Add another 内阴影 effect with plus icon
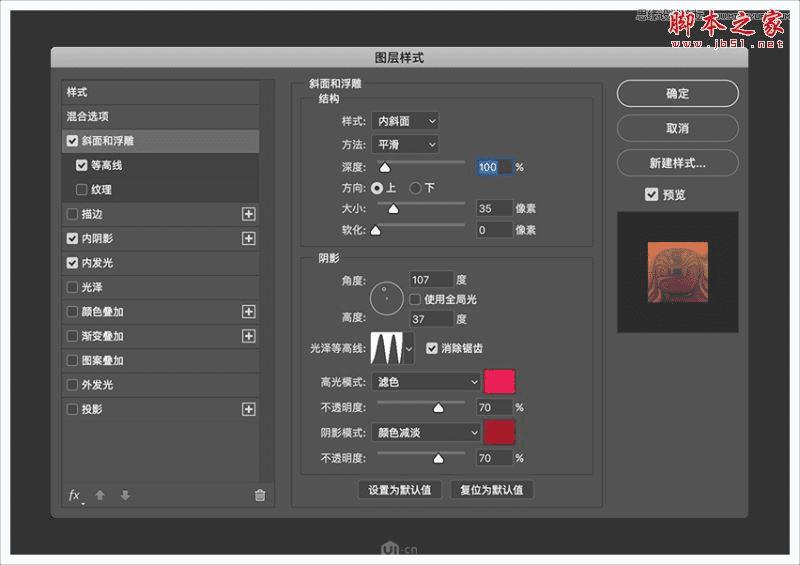800x565 pixels. pos(248,238)
